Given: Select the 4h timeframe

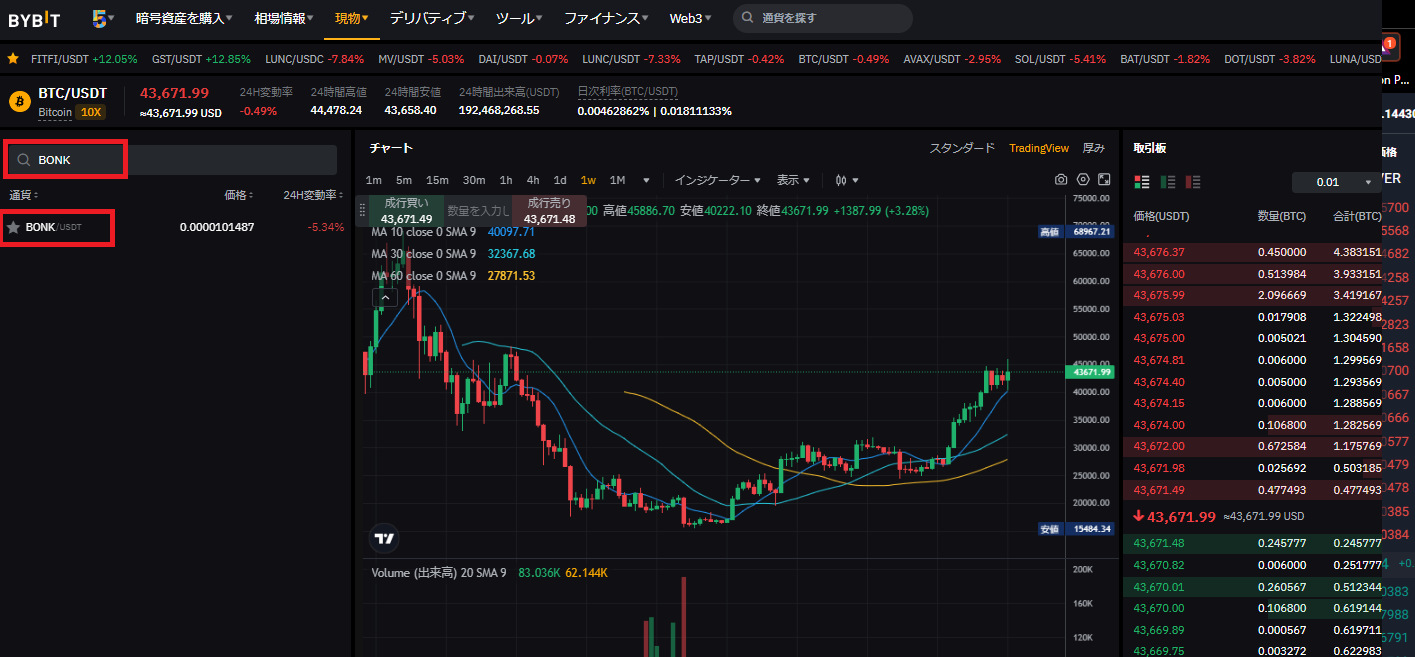Looking at the screenshot, I should click(533, 180).
